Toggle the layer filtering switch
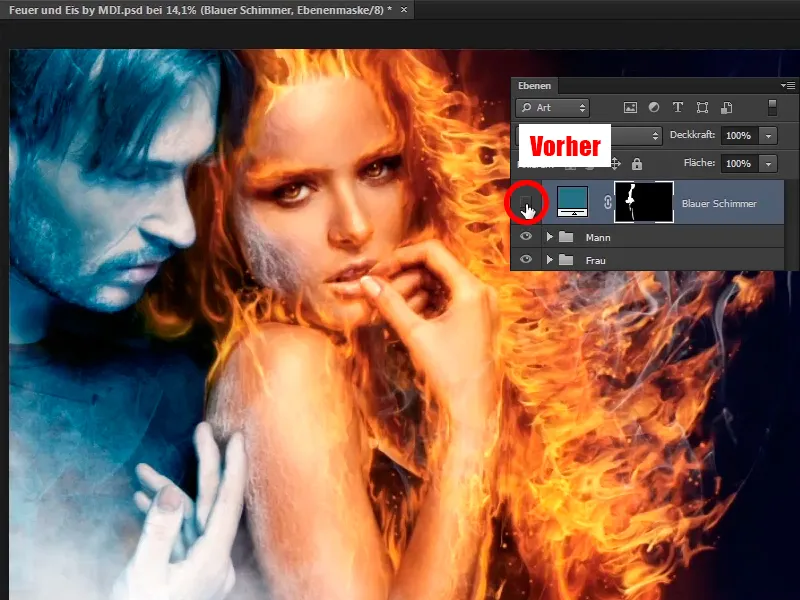 772,107
